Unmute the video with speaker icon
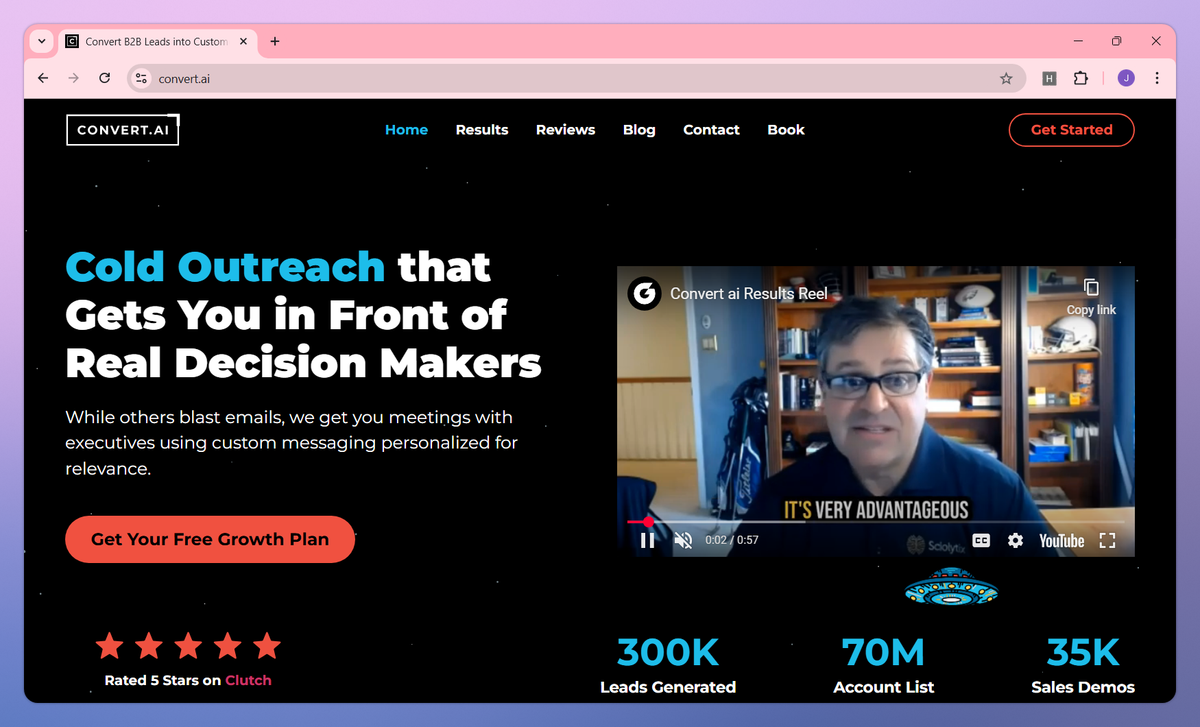The width and height of the screenshot is (1200, 727). 684,540
